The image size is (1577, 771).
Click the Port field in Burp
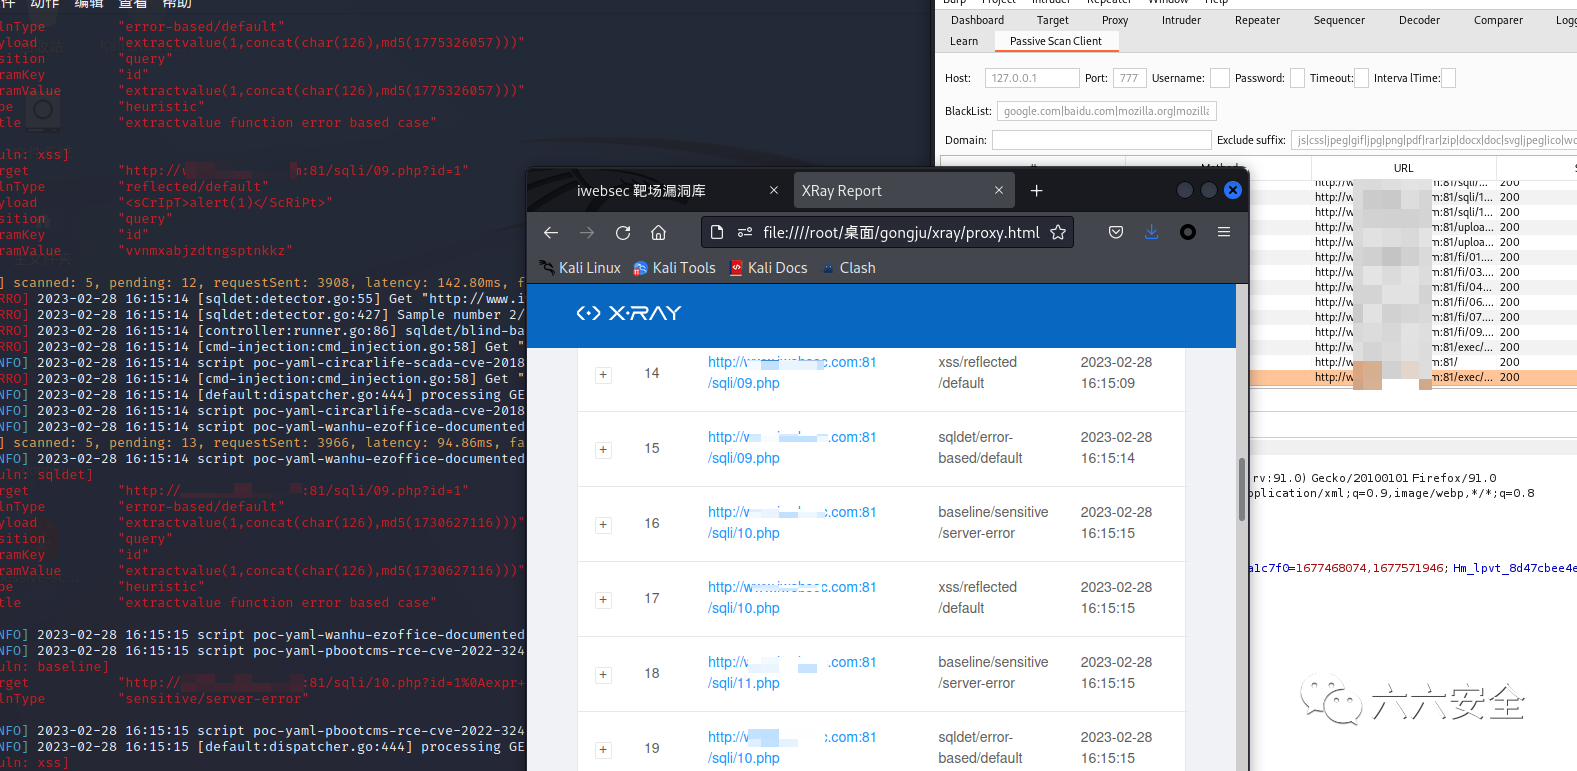(1129, 78)
